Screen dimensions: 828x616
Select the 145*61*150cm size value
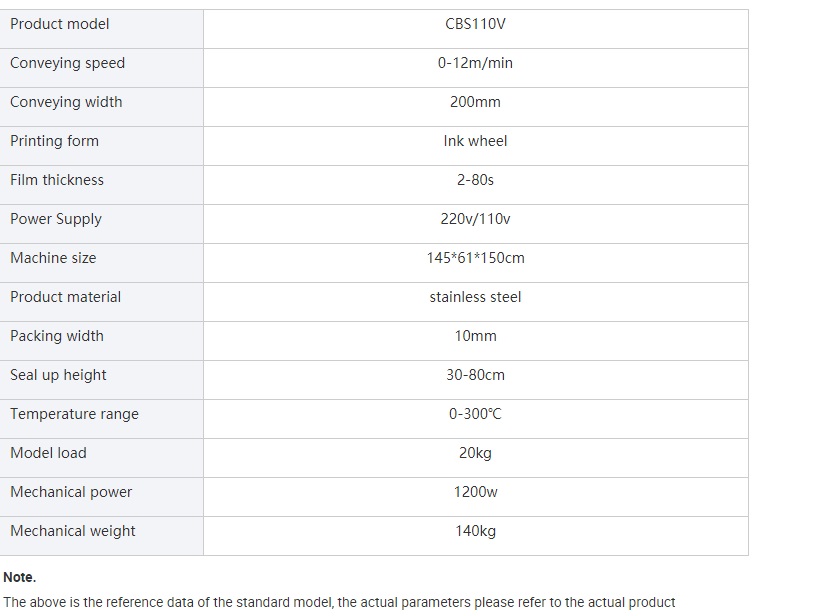click(x=475, y=258)
